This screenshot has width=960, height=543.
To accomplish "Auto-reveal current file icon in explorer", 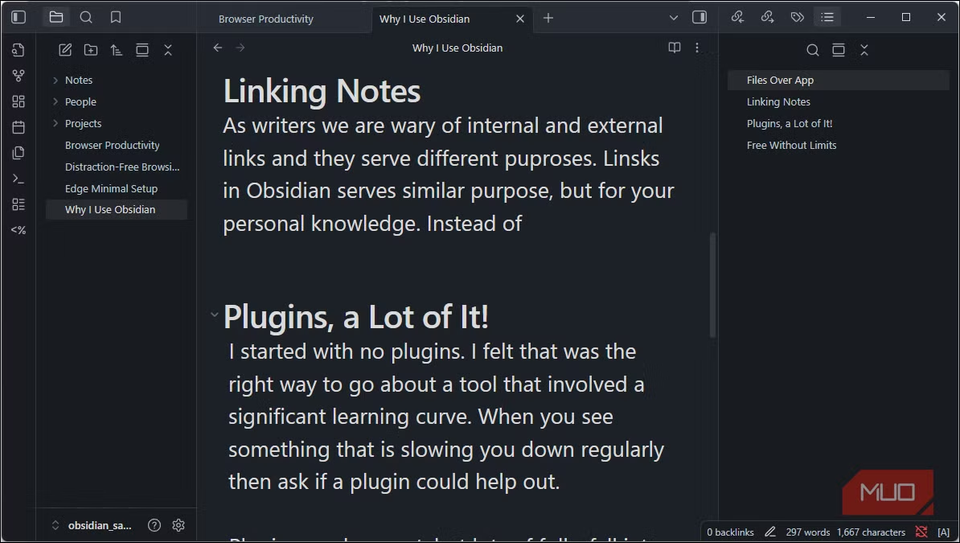I will point(142,50).
